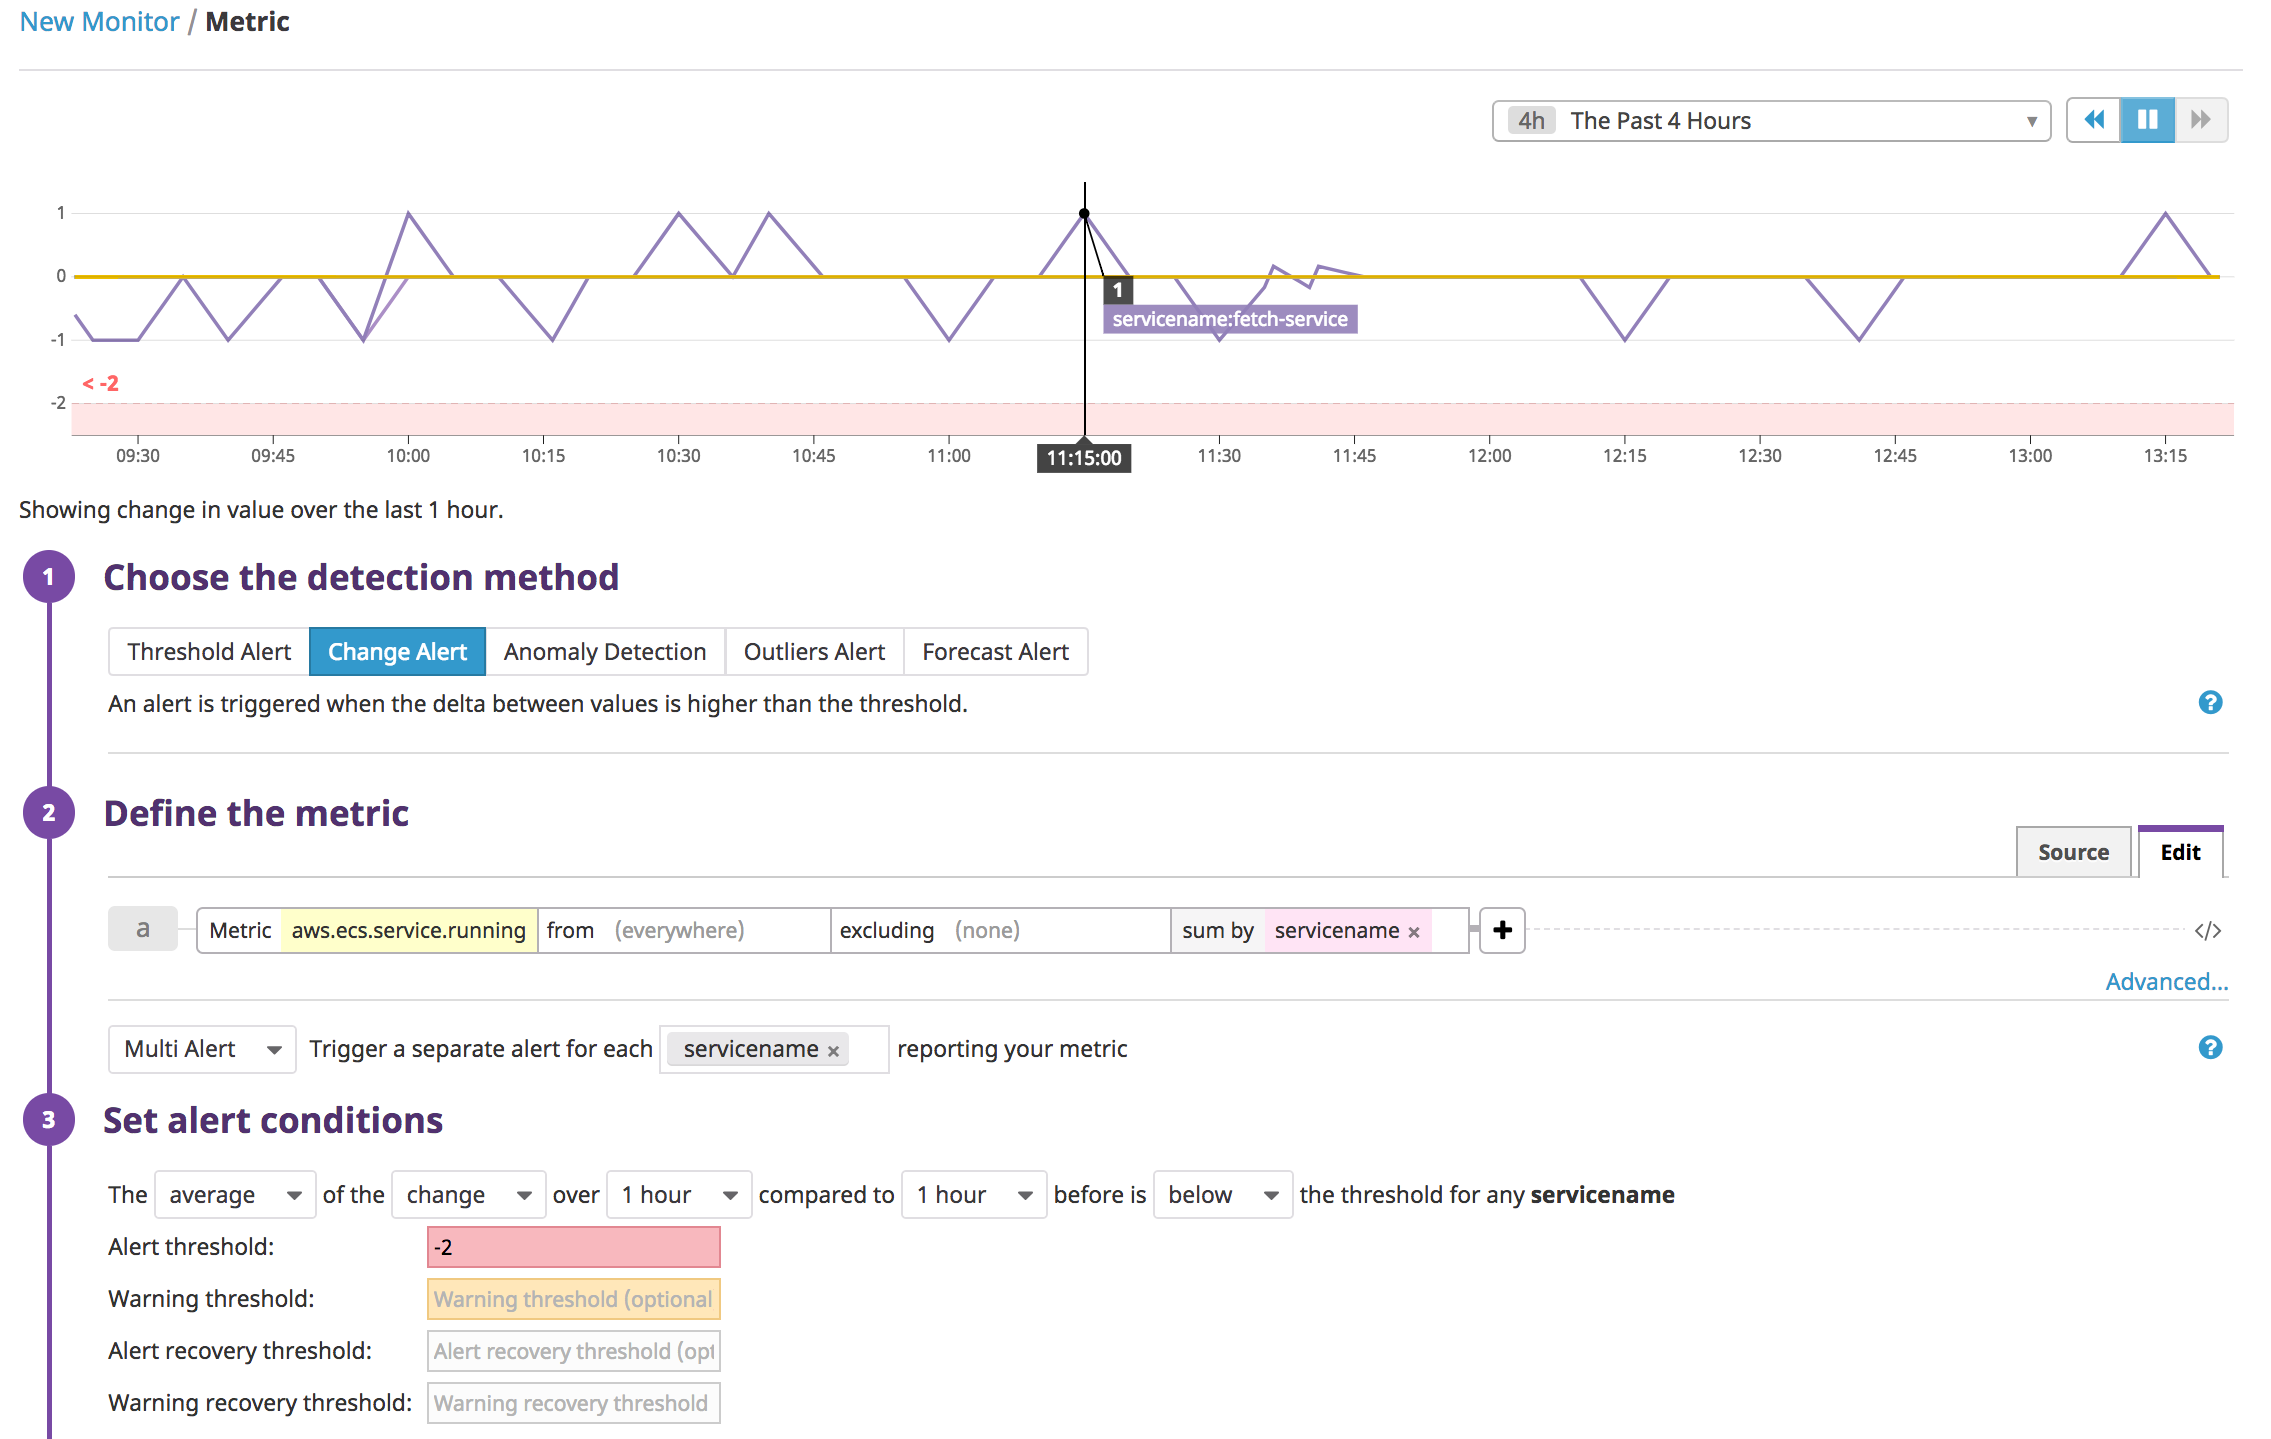The image size is (2271, 1439).
Task: Remove the servicename tag in Multi Alert row
Action: [x=833, y=1049]
